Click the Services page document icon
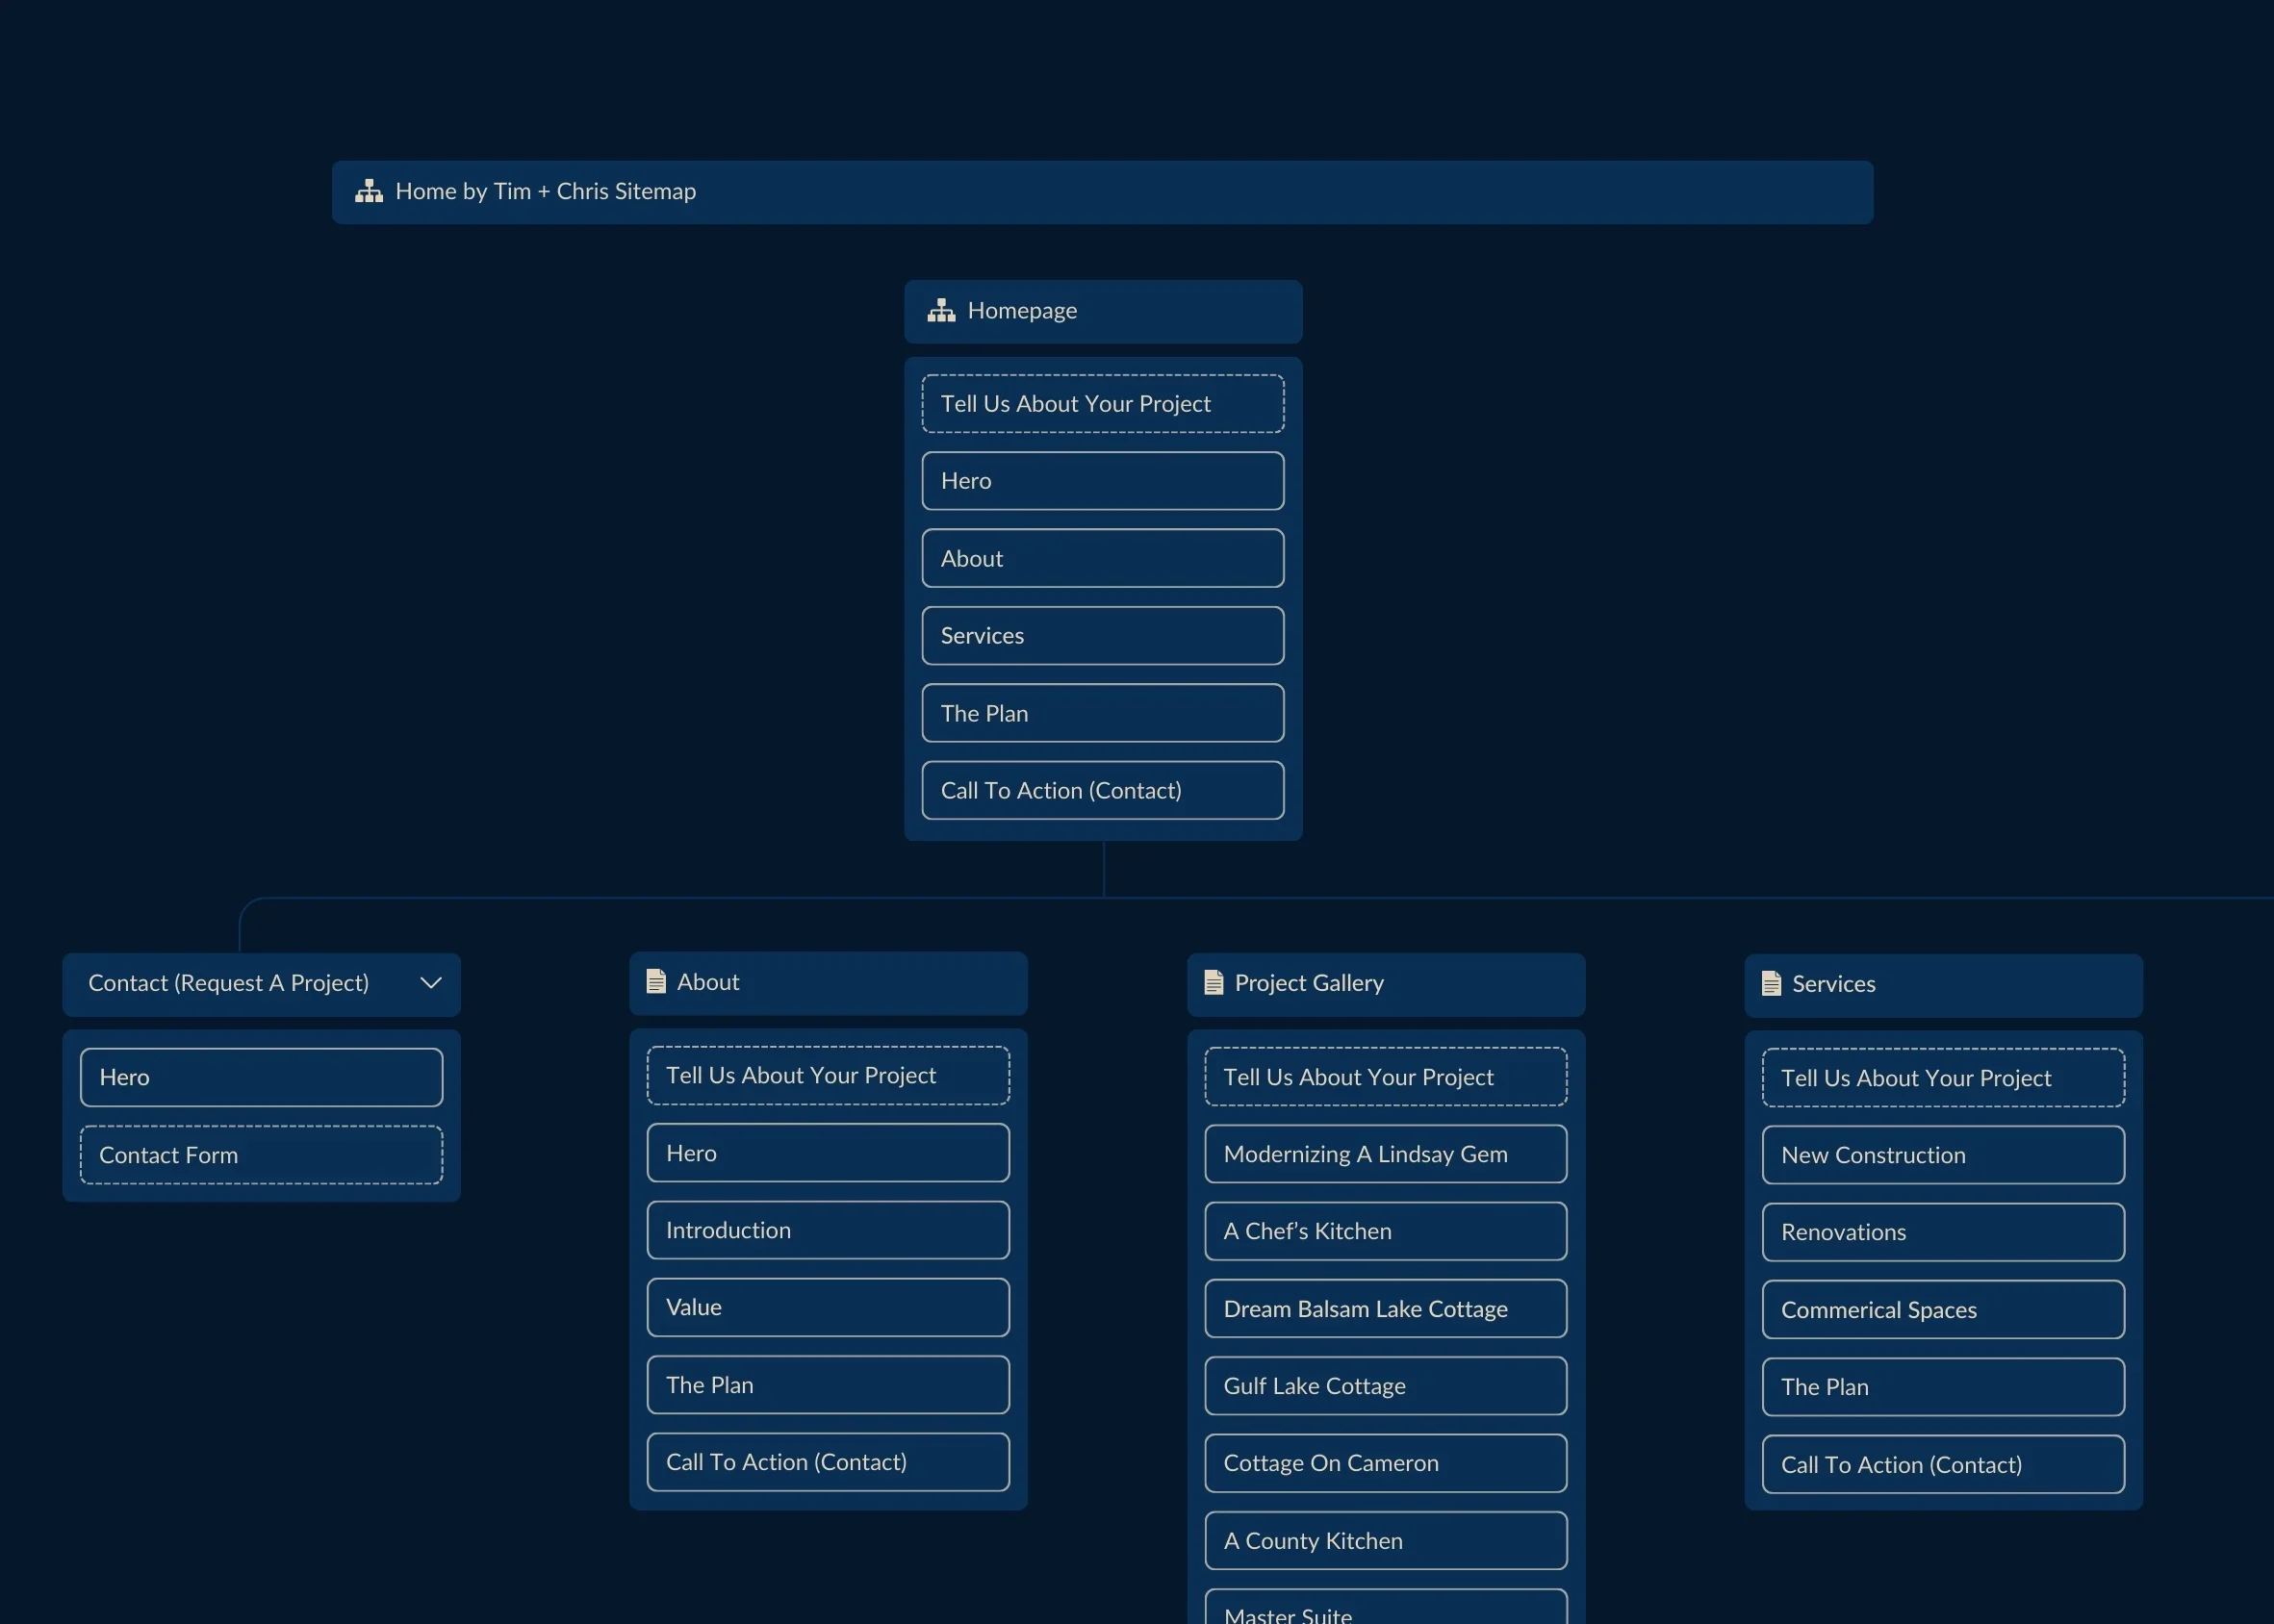The image size is (2274, 1624). [x=1770, y=984]
